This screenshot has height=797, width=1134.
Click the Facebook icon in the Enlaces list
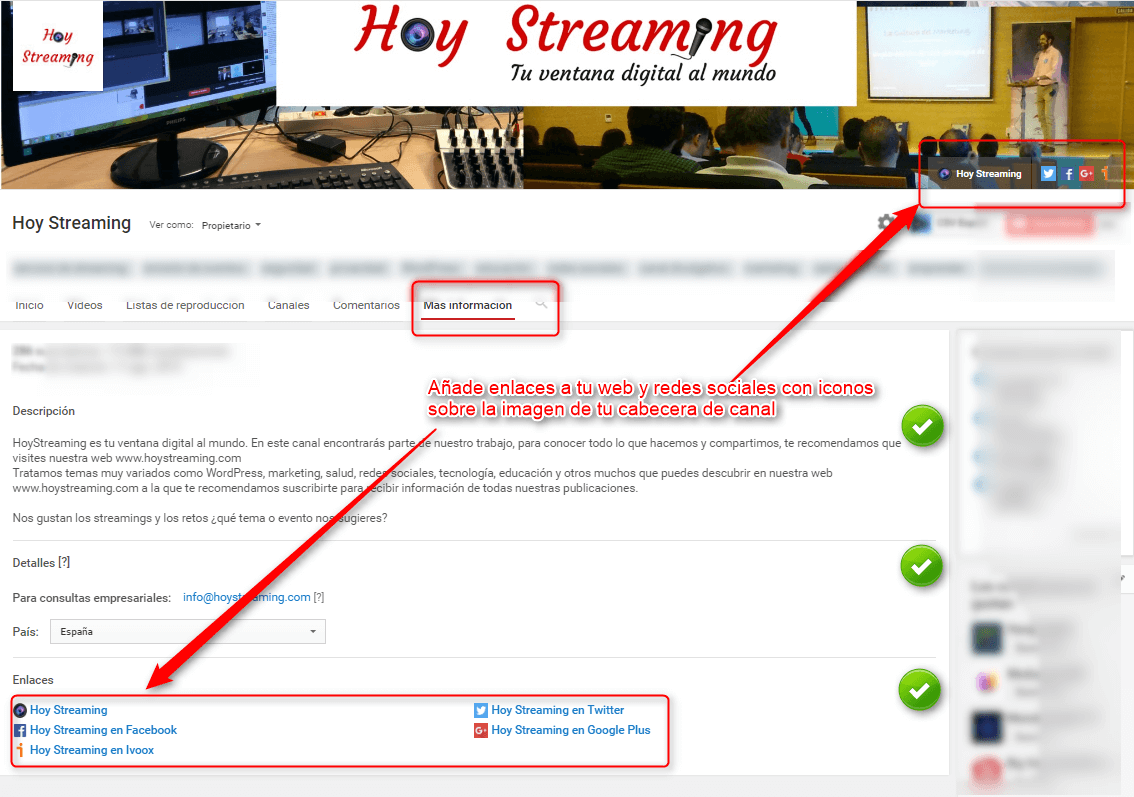20,730
